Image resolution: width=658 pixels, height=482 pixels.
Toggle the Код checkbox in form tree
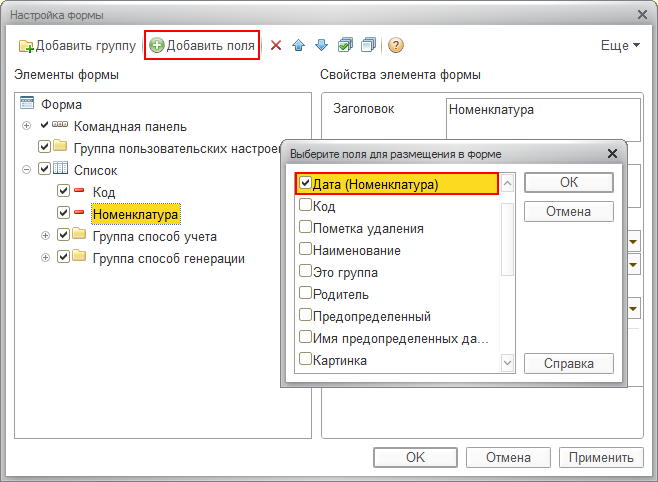(x=63, y=191)
